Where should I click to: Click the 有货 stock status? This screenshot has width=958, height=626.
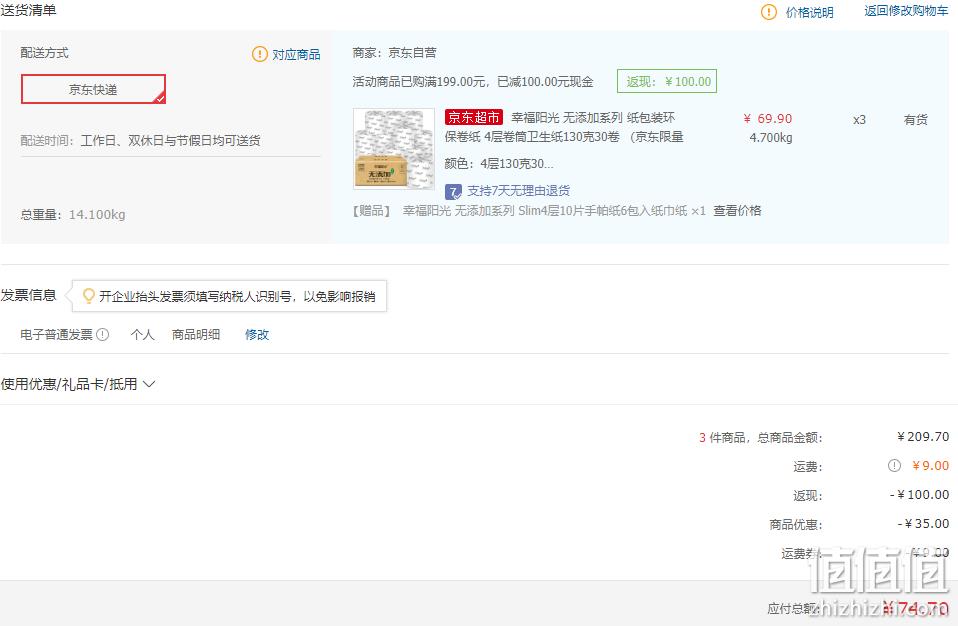coord(915,120)
